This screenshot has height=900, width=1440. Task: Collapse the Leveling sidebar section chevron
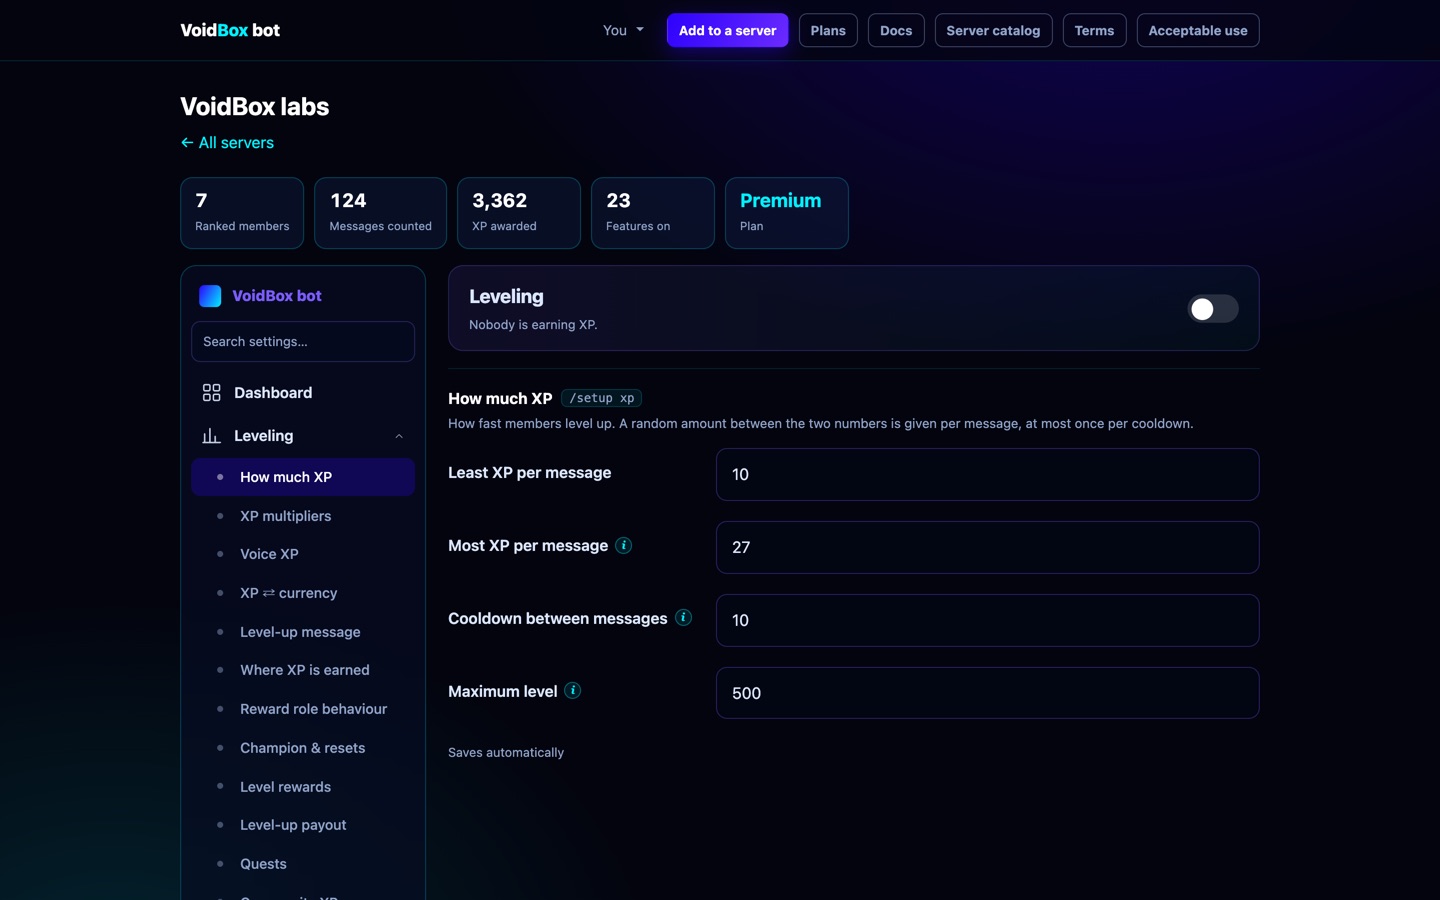[x=399, y=436]
